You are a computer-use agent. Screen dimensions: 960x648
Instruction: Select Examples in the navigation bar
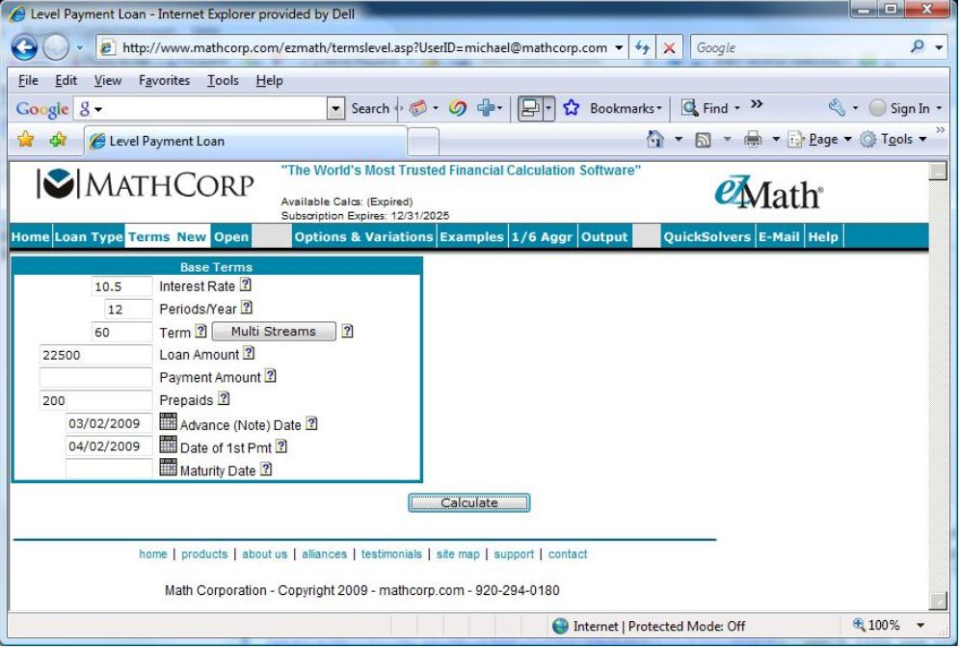470,237
